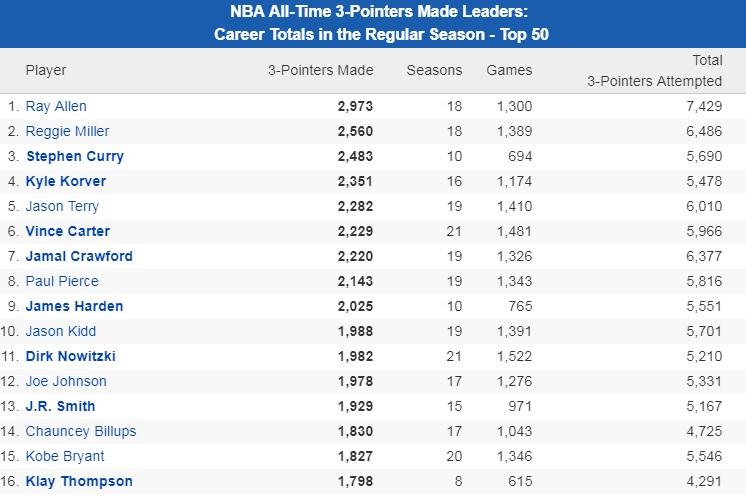746x498 pixels.
Task: Open James Harden's player page
Action: pyautogui.click(x=74, y=306)
